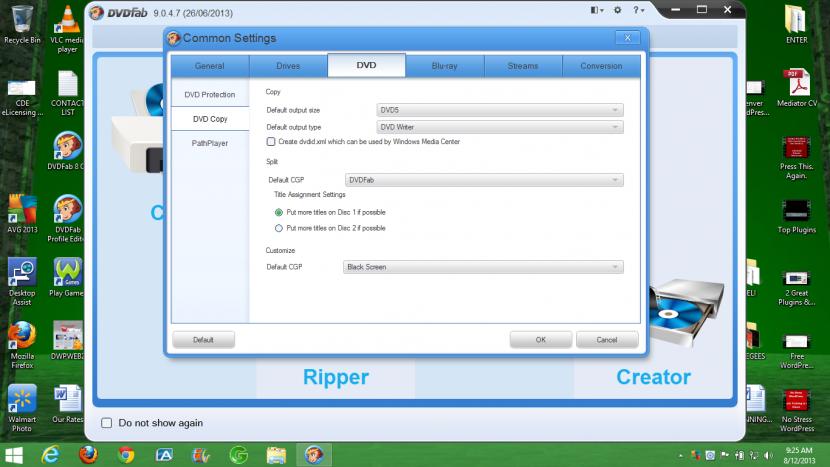Open the CONTACT LIST desktop file

tap(67, 93)
